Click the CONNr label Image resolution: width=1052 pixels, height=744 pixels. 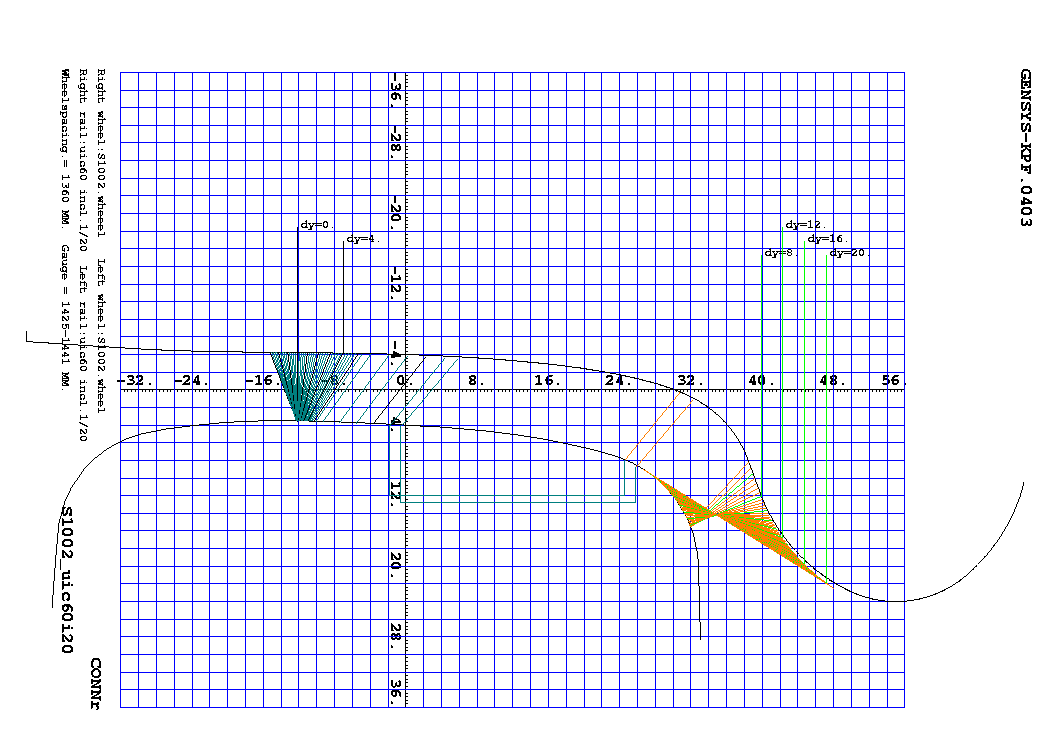(x=95, y=684)
